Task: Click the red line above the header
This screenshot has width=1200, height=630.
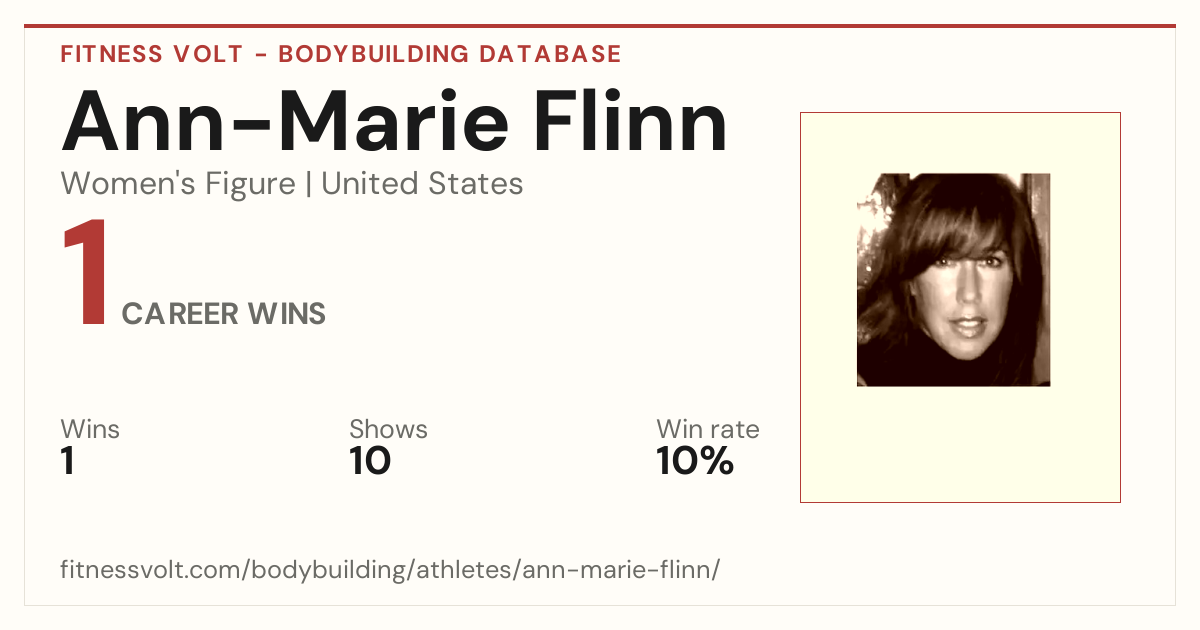Action: 600,26
